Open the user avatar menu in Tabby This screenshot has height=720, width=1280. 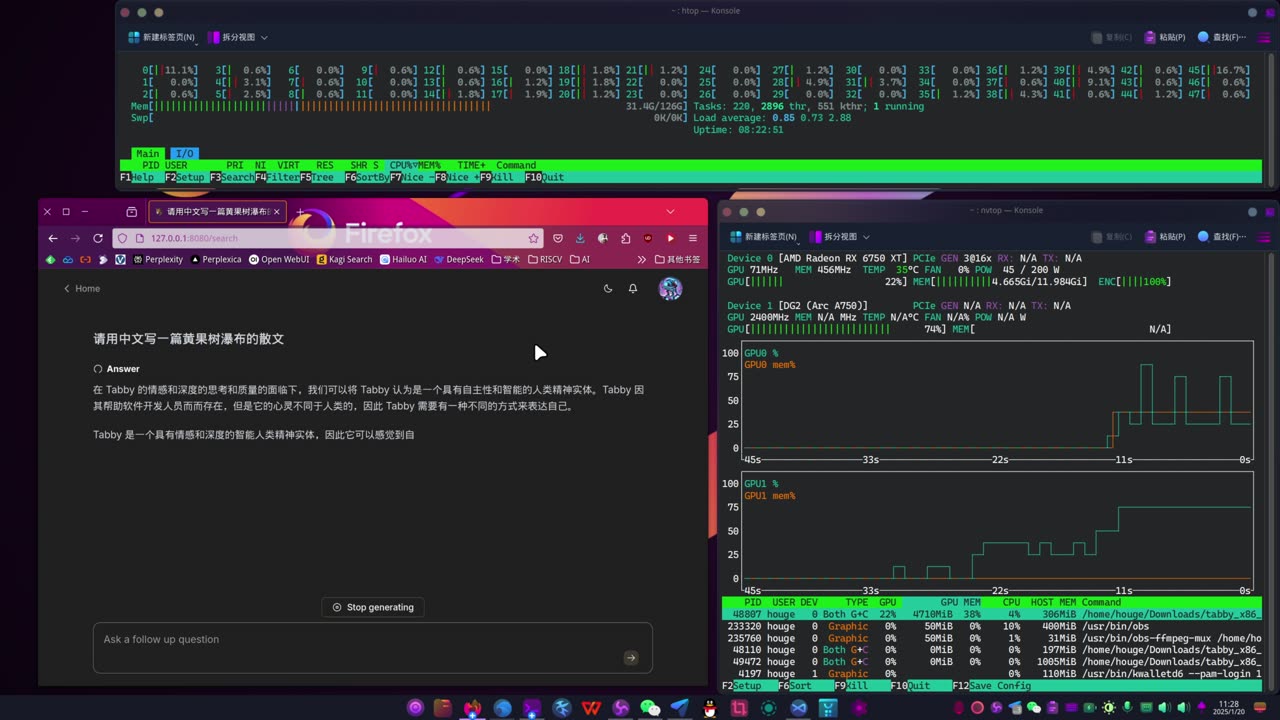click(670, 288)
